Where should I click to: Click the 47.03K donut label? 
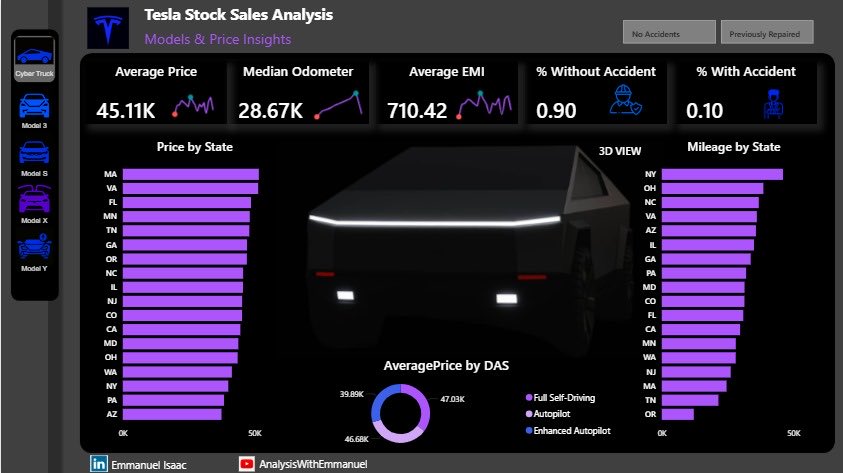(453, 399)
